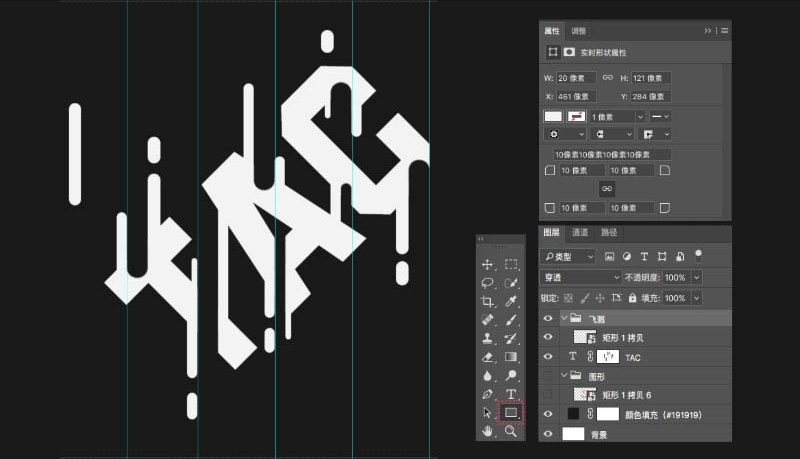Switch to the 调整 tab
This screenshot has height=459, width=800.
pos(578,31)
